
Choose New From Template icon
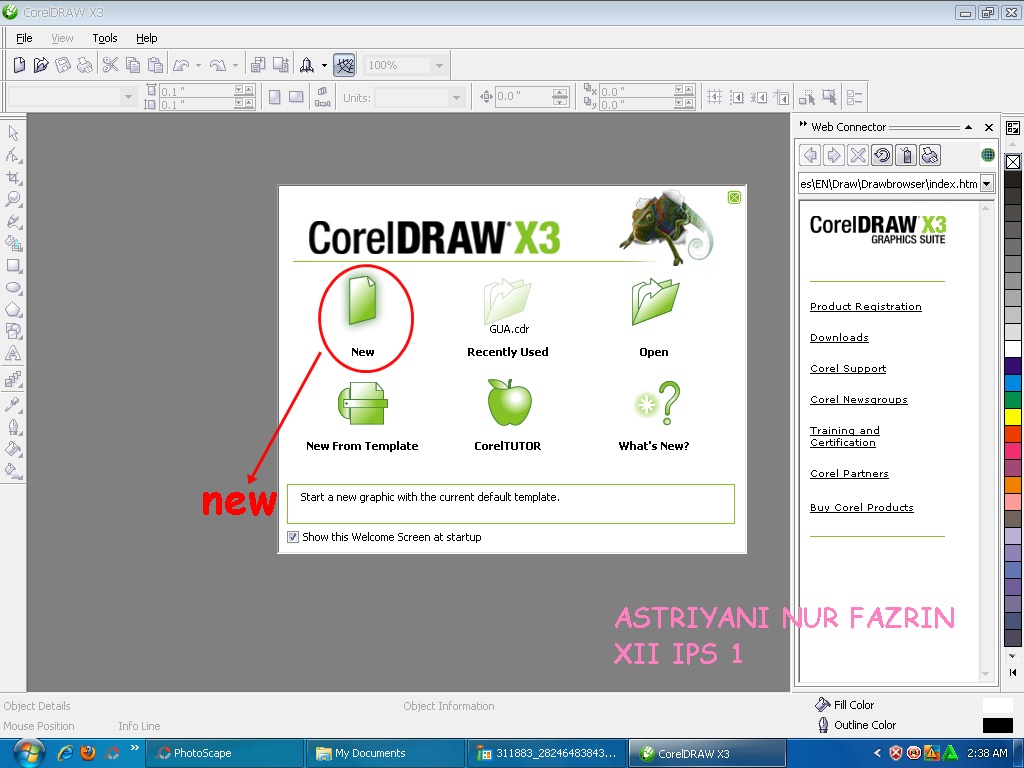tap(362, 404)
